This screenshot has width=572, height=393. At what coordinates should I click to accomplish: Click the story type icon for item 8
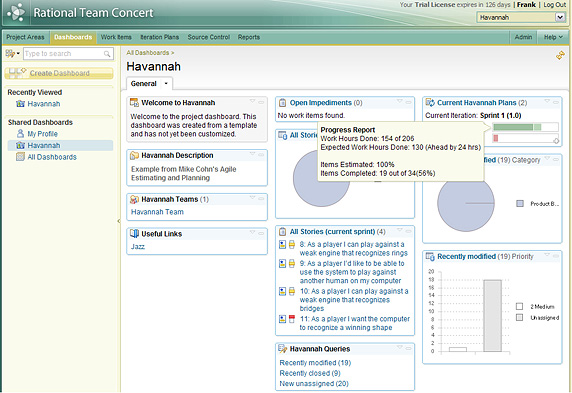click(x=282, y=244)
